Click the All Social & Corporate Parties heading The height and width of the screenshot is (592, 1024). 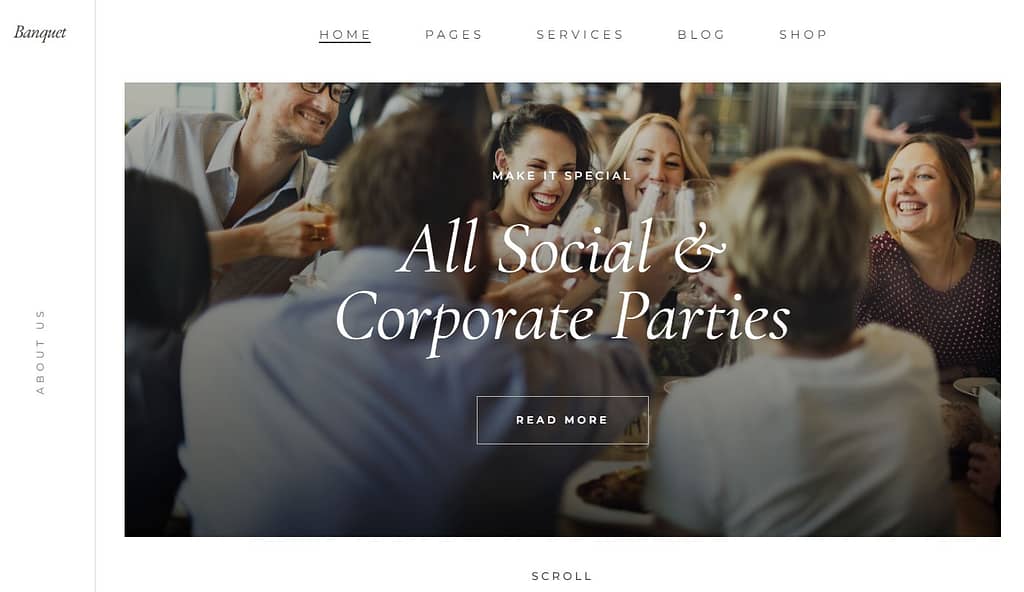point(562,284)
